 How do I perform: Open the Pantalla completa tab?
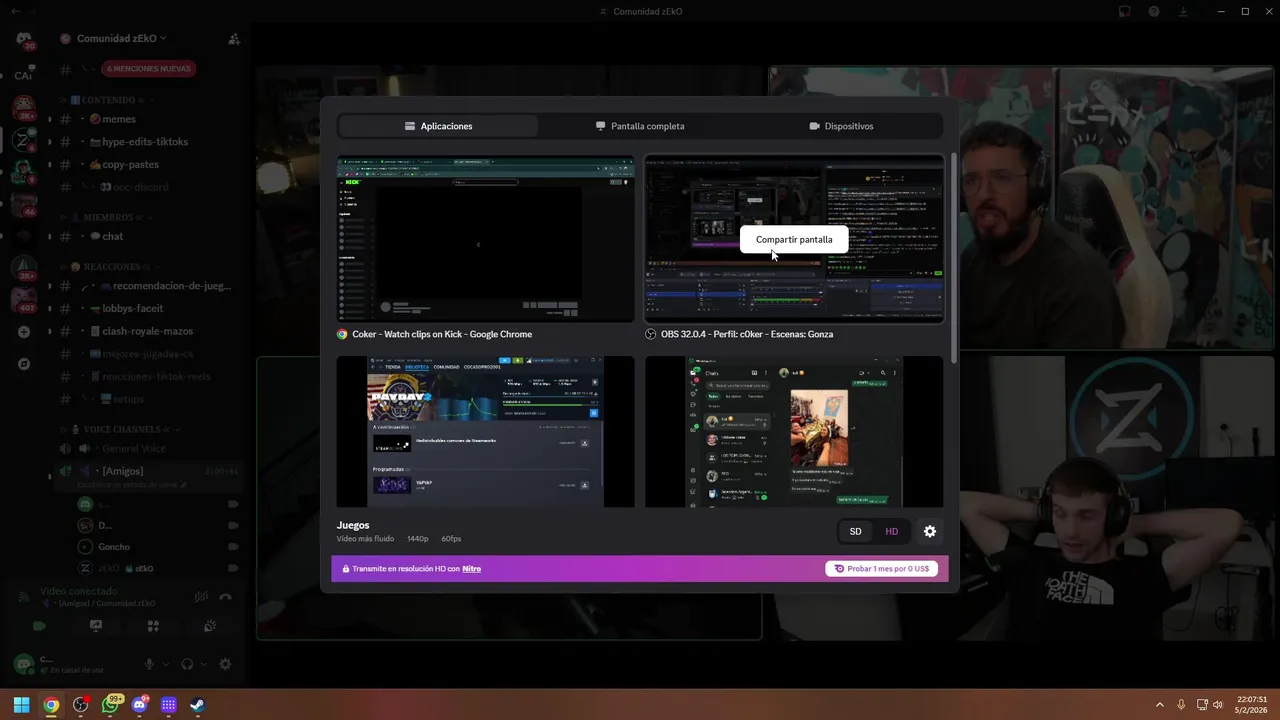tap(640, 126)
